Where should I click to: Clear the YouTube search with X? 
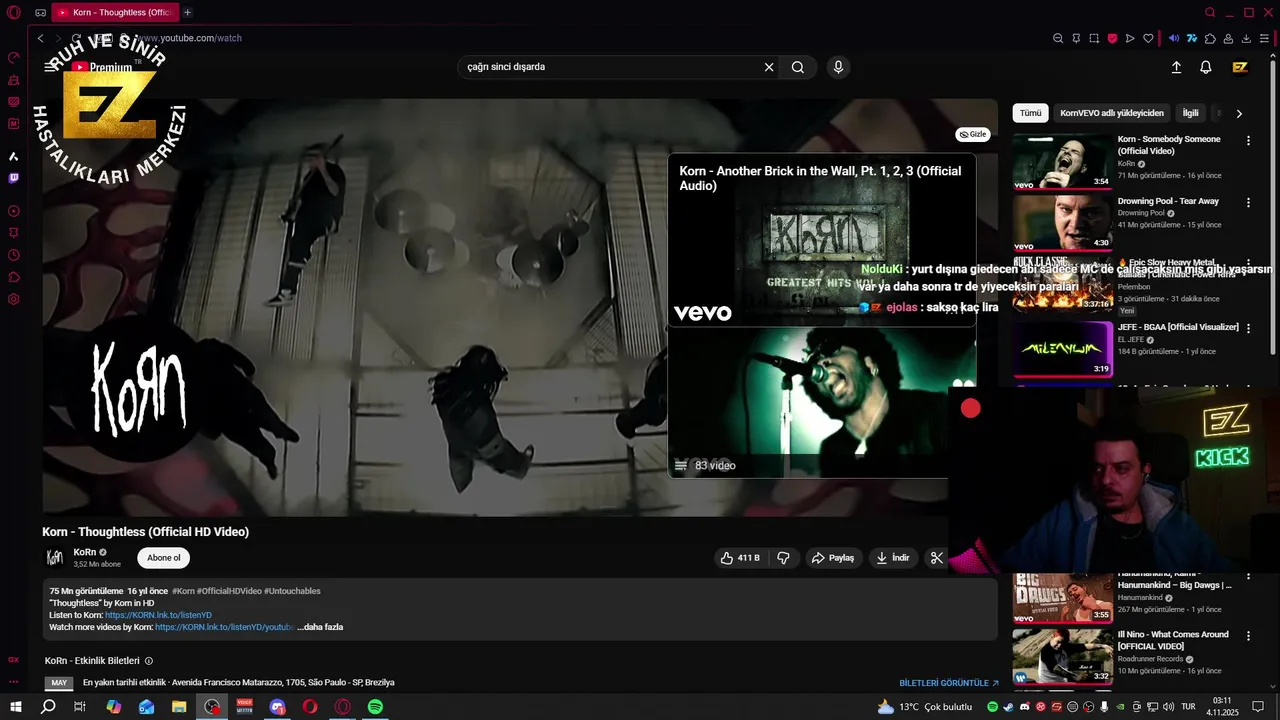(769, 67)
